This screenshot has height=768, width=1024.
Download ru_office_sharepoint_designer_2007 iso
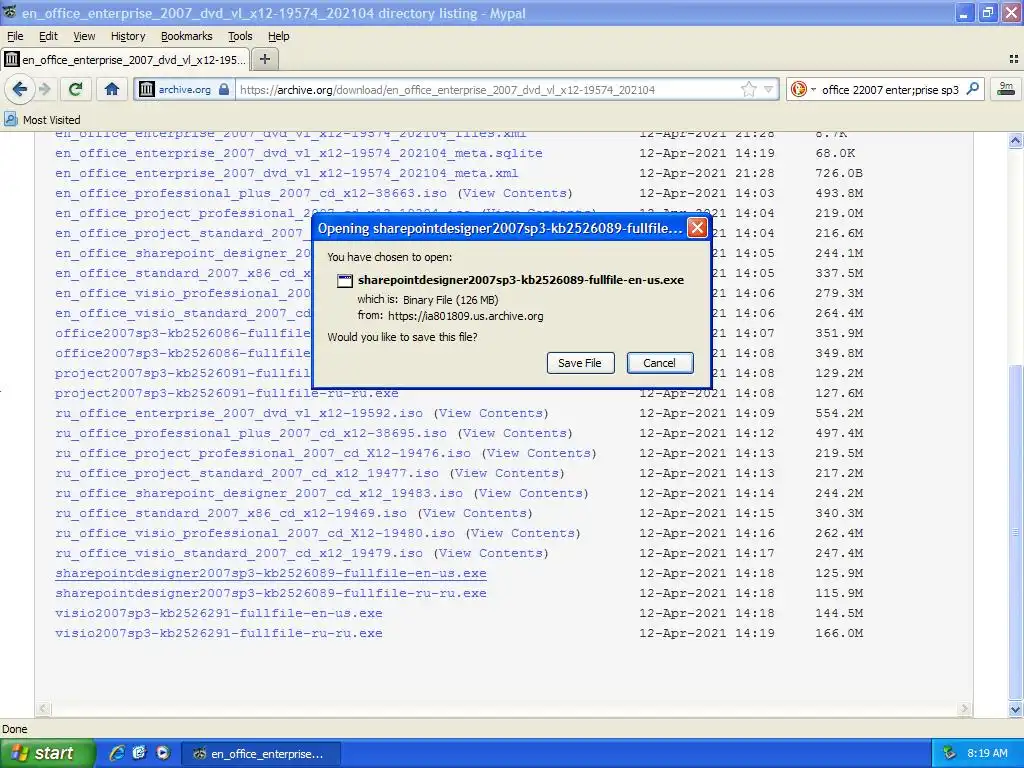[259, 493]
